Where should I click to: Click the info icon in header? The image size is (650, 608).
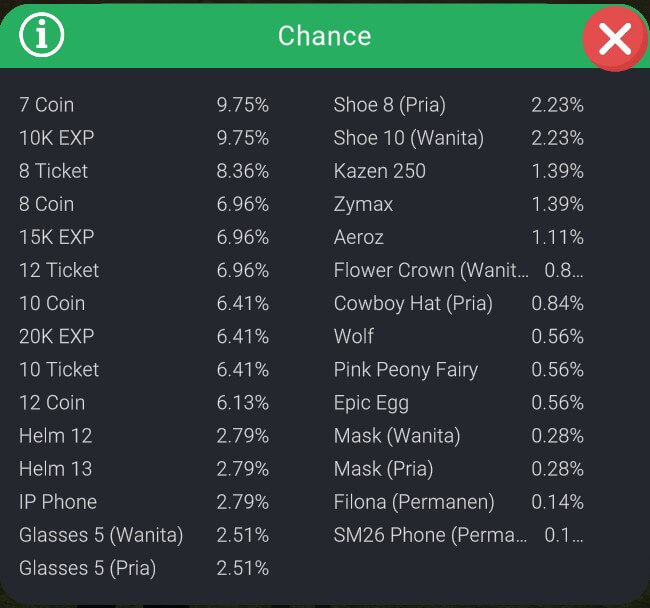42,36
